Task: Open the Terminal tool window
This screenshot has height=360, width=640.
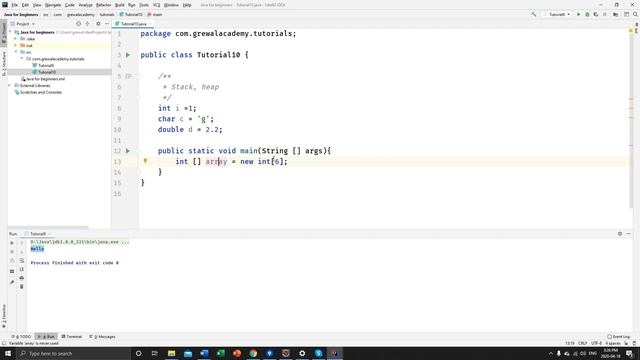Action: [x=72, y=337]
